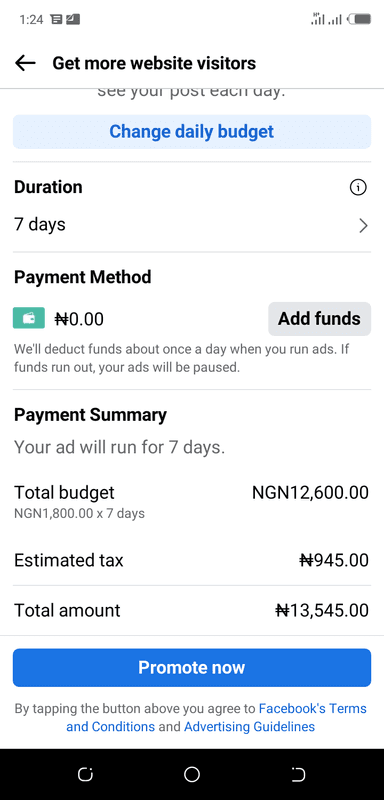Tap the signal strength icon

(x=326, y=19)
